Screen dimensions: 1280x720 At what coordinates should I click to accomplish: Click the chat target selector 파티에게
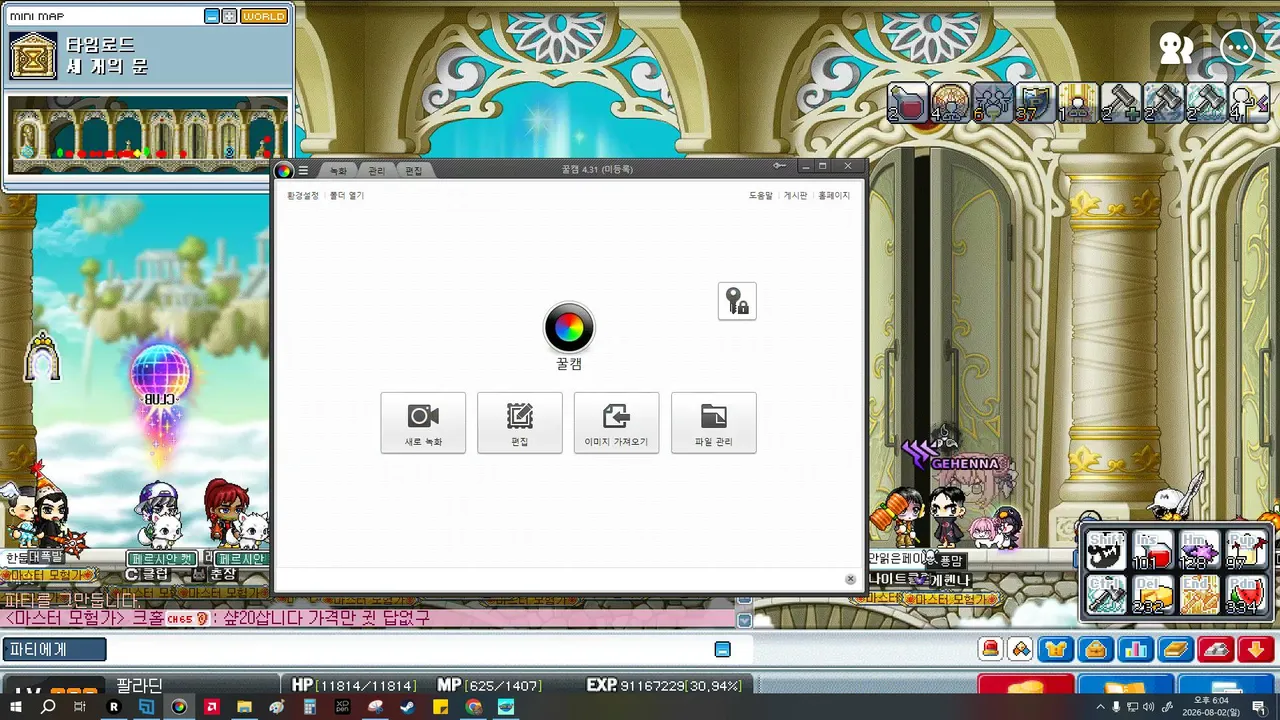(54, 650)
